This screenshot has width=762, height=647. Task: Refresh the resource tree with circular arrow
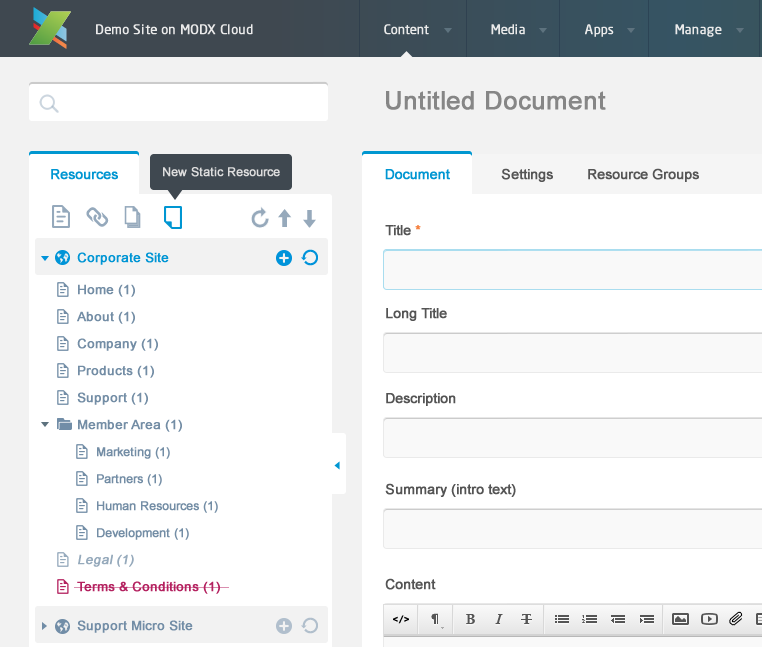(x=259, y=218)
